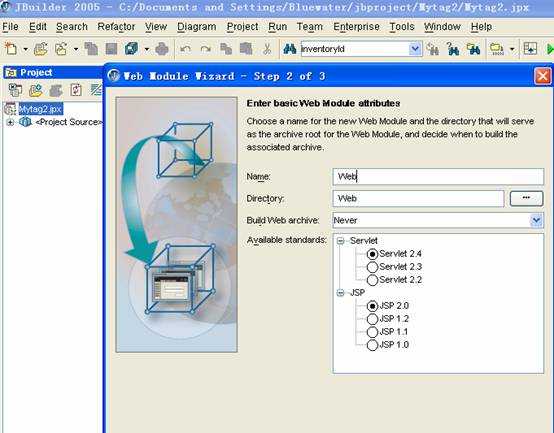Select the Servlet 2.2 radio button

[372, 280]
